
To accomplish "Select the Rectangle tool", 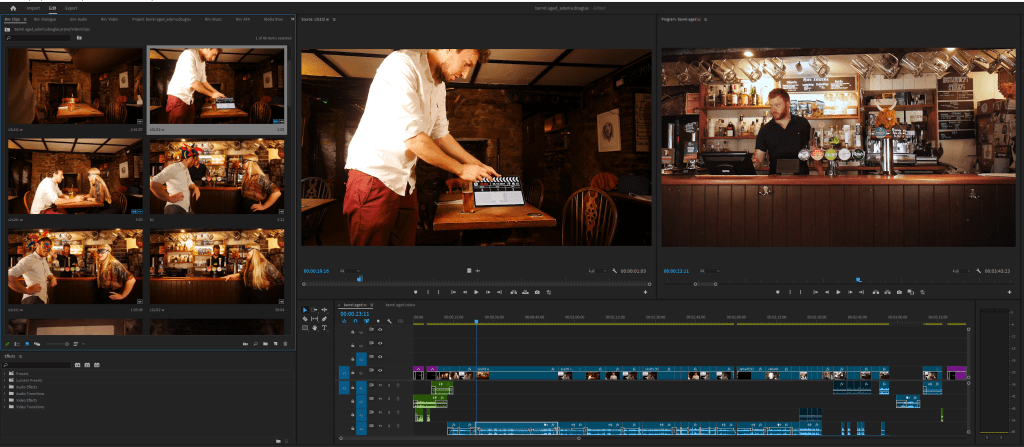I will pos(305,327).
